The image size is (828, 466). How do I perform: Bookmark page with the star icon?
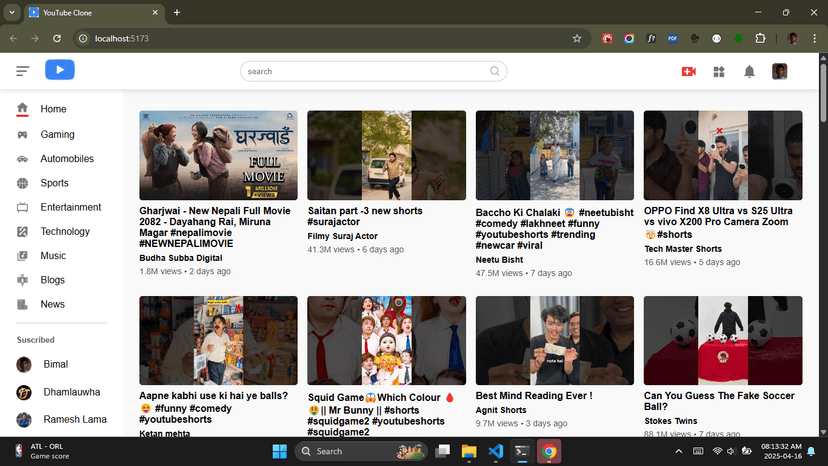point(577,39)
